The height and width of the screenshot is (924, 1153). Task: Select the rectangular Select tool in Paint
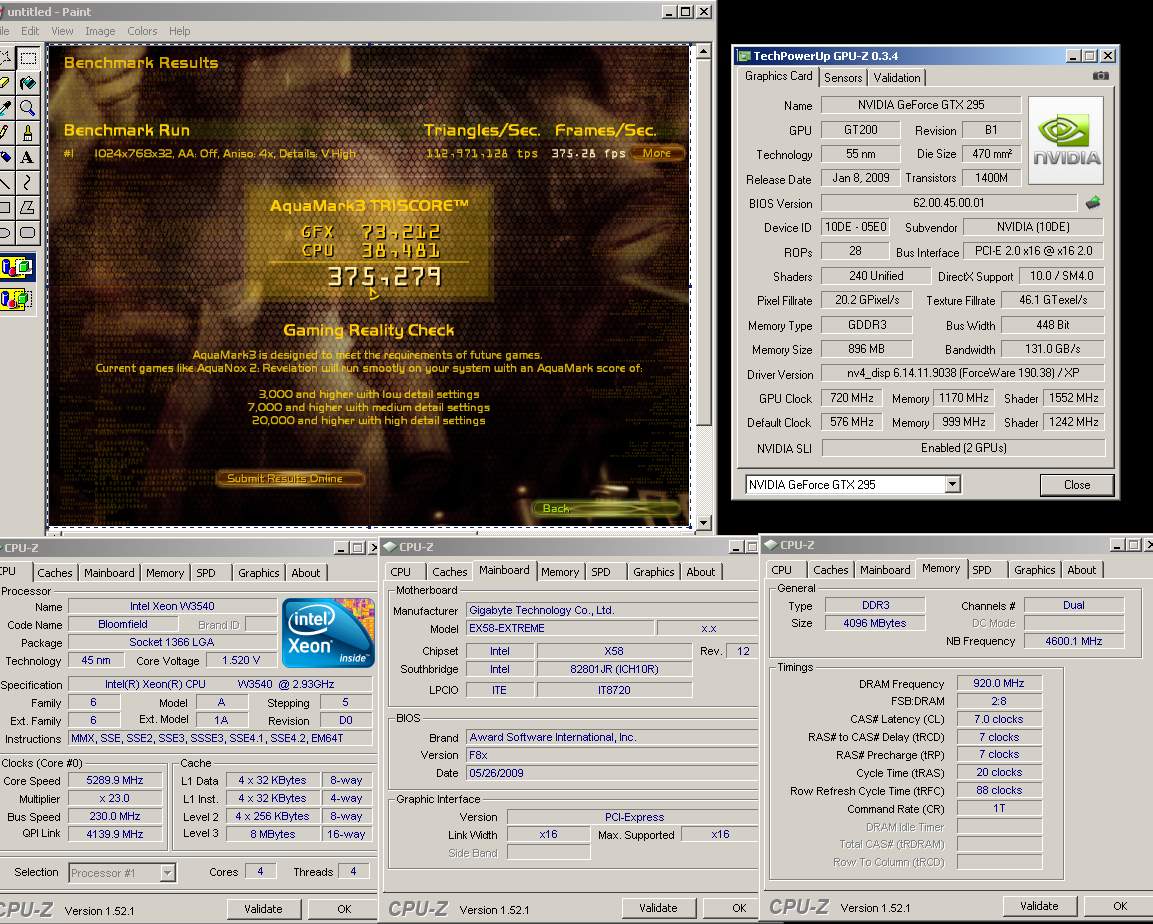pos(28,57)
